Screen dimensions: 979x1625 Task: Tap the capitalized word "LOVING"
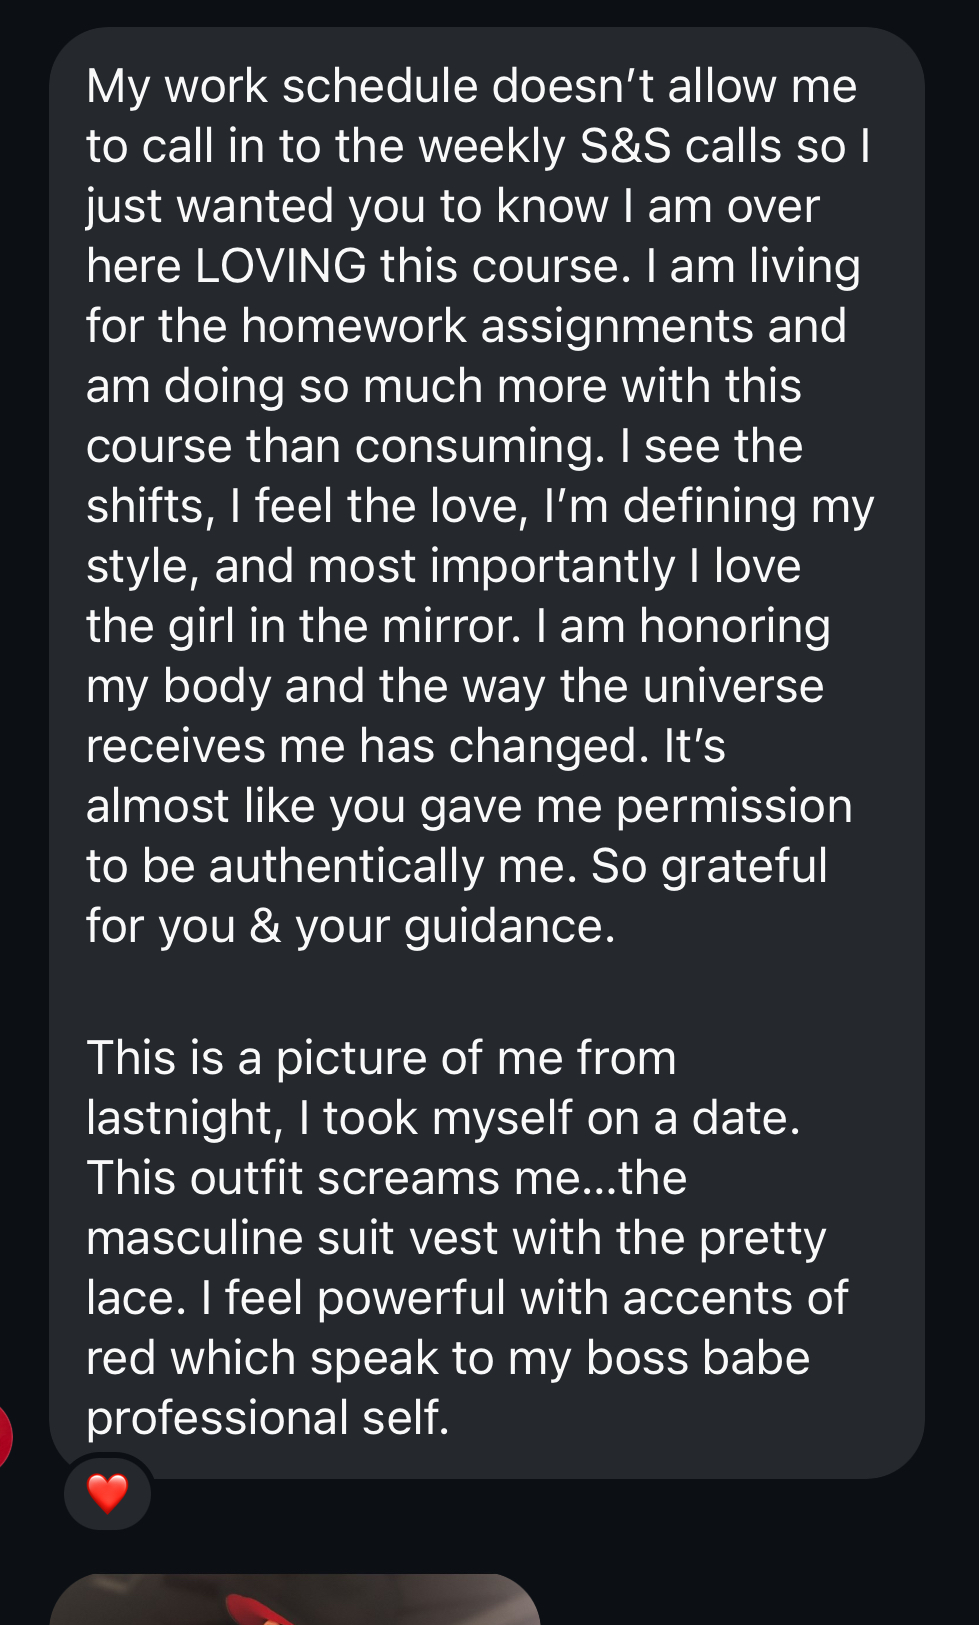tap(281, 267)
